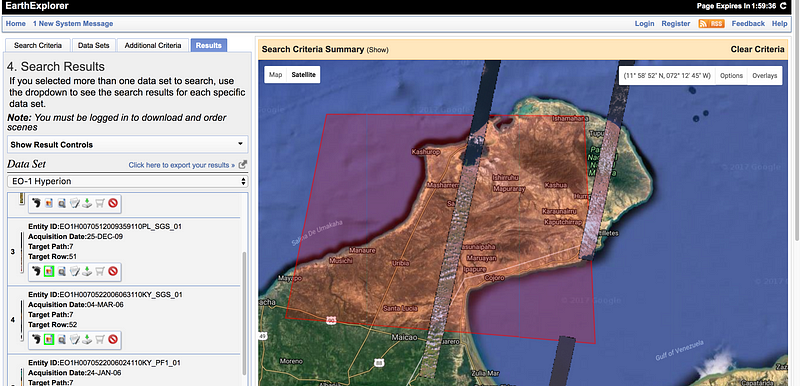Click download options icon for result 4
The width and height of the screenshot is (800, 386).
87,339
